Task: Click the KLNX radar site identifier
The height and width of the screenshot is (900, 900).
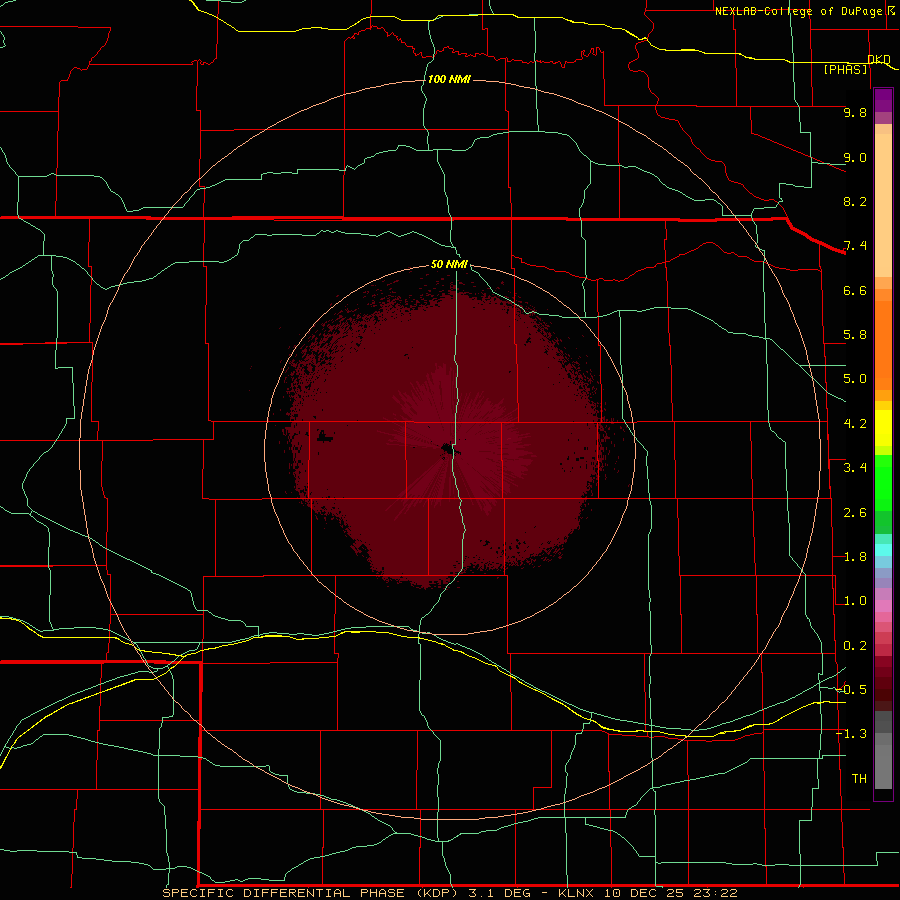Action: point(577,893)
